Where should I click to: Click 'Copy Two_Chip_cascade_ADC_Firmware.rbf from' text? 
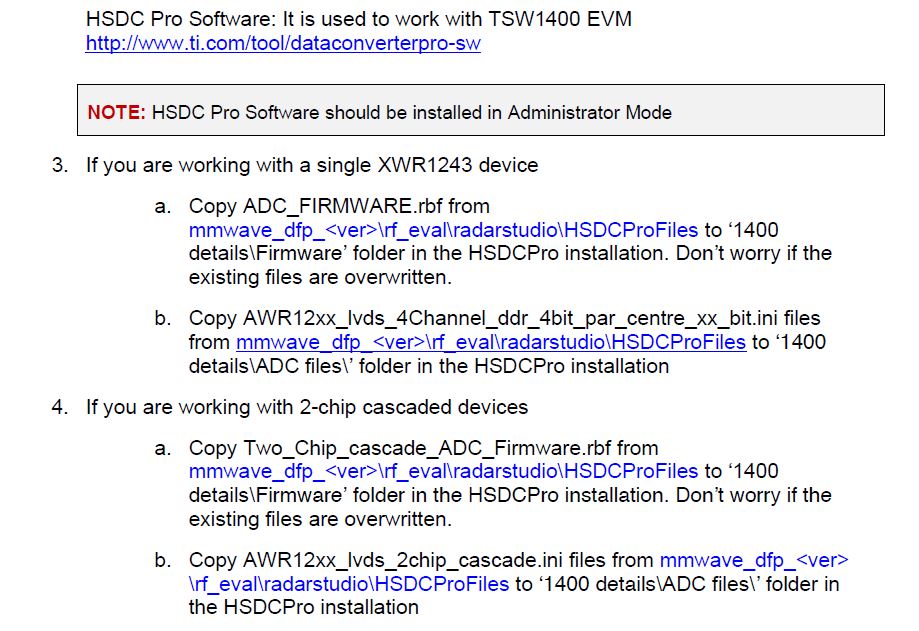coord(423,448)
